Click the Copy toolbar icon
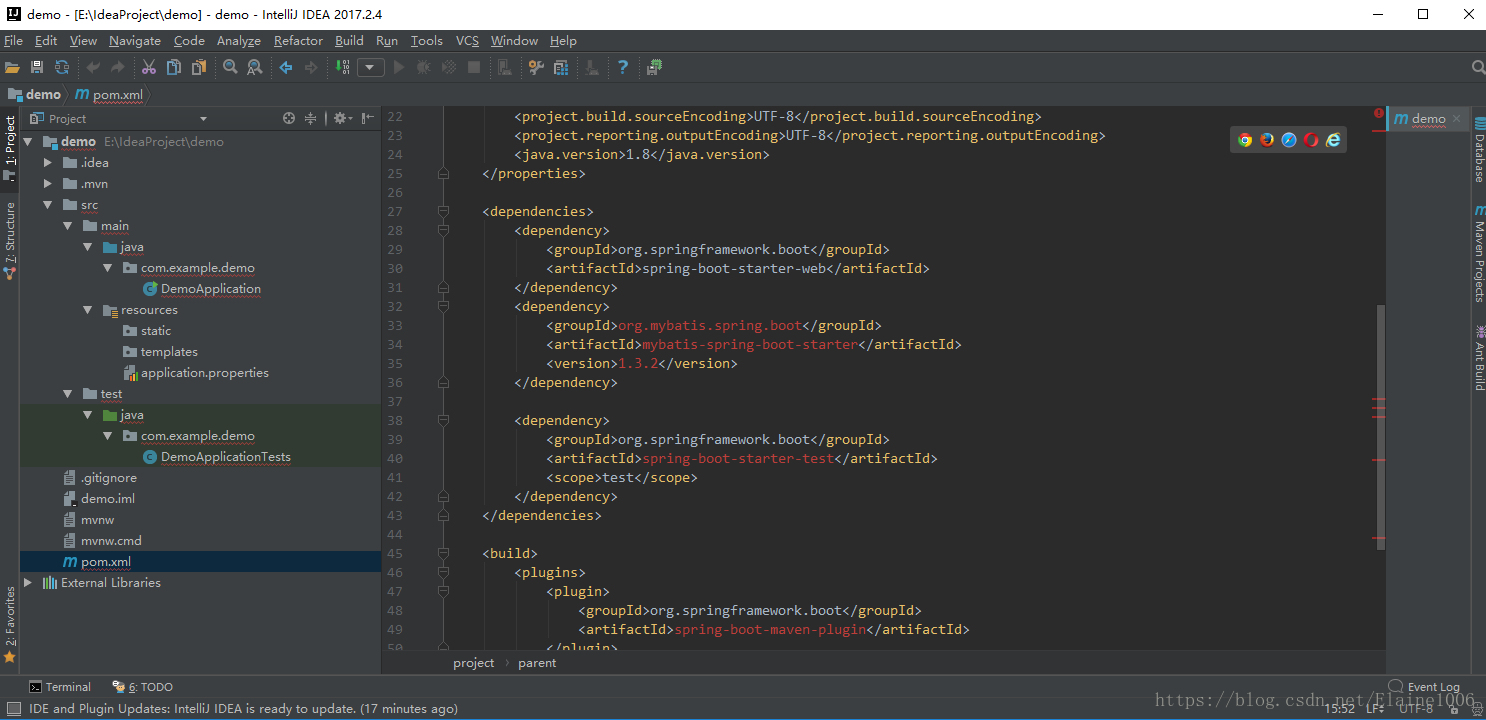The width and height of the screenshot is (1486, 720). 174,67
